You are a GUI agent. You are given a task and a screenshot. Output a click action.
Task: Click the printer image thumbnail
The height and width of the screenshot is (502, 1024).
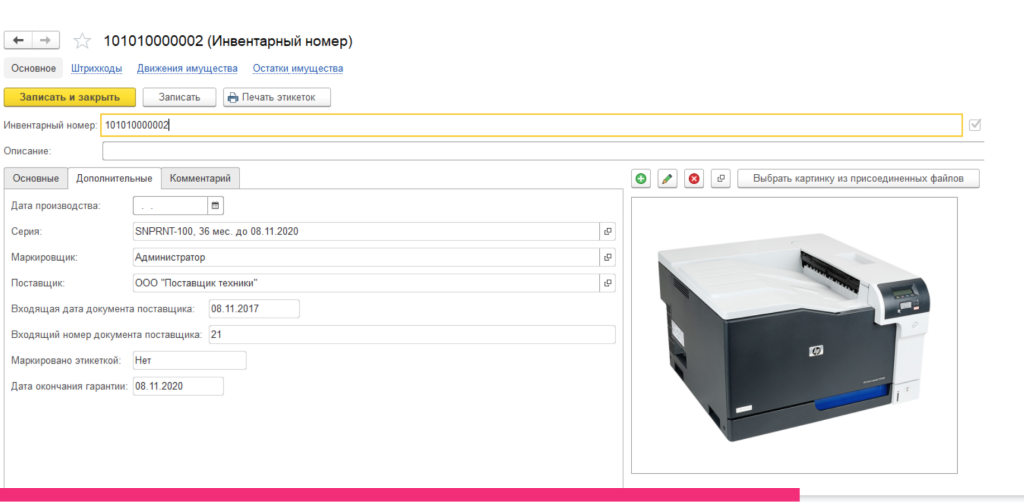[794, 335]
